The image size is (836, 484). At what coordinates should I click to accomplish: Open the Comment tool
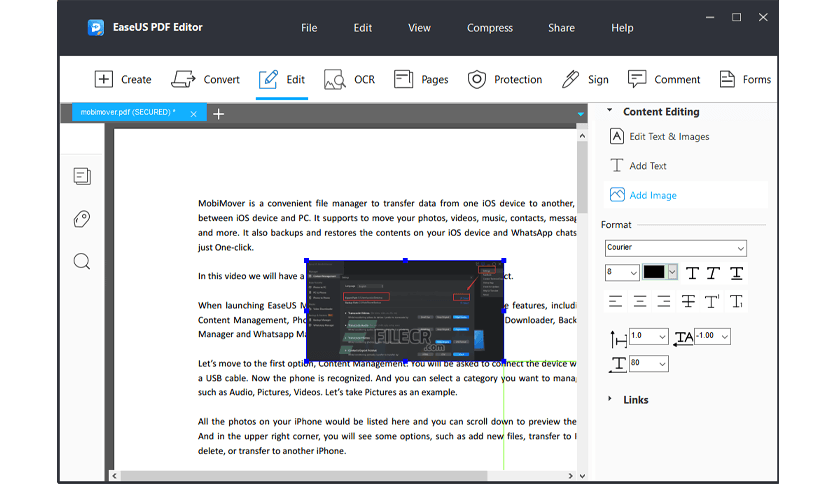(x=664, y=79)
